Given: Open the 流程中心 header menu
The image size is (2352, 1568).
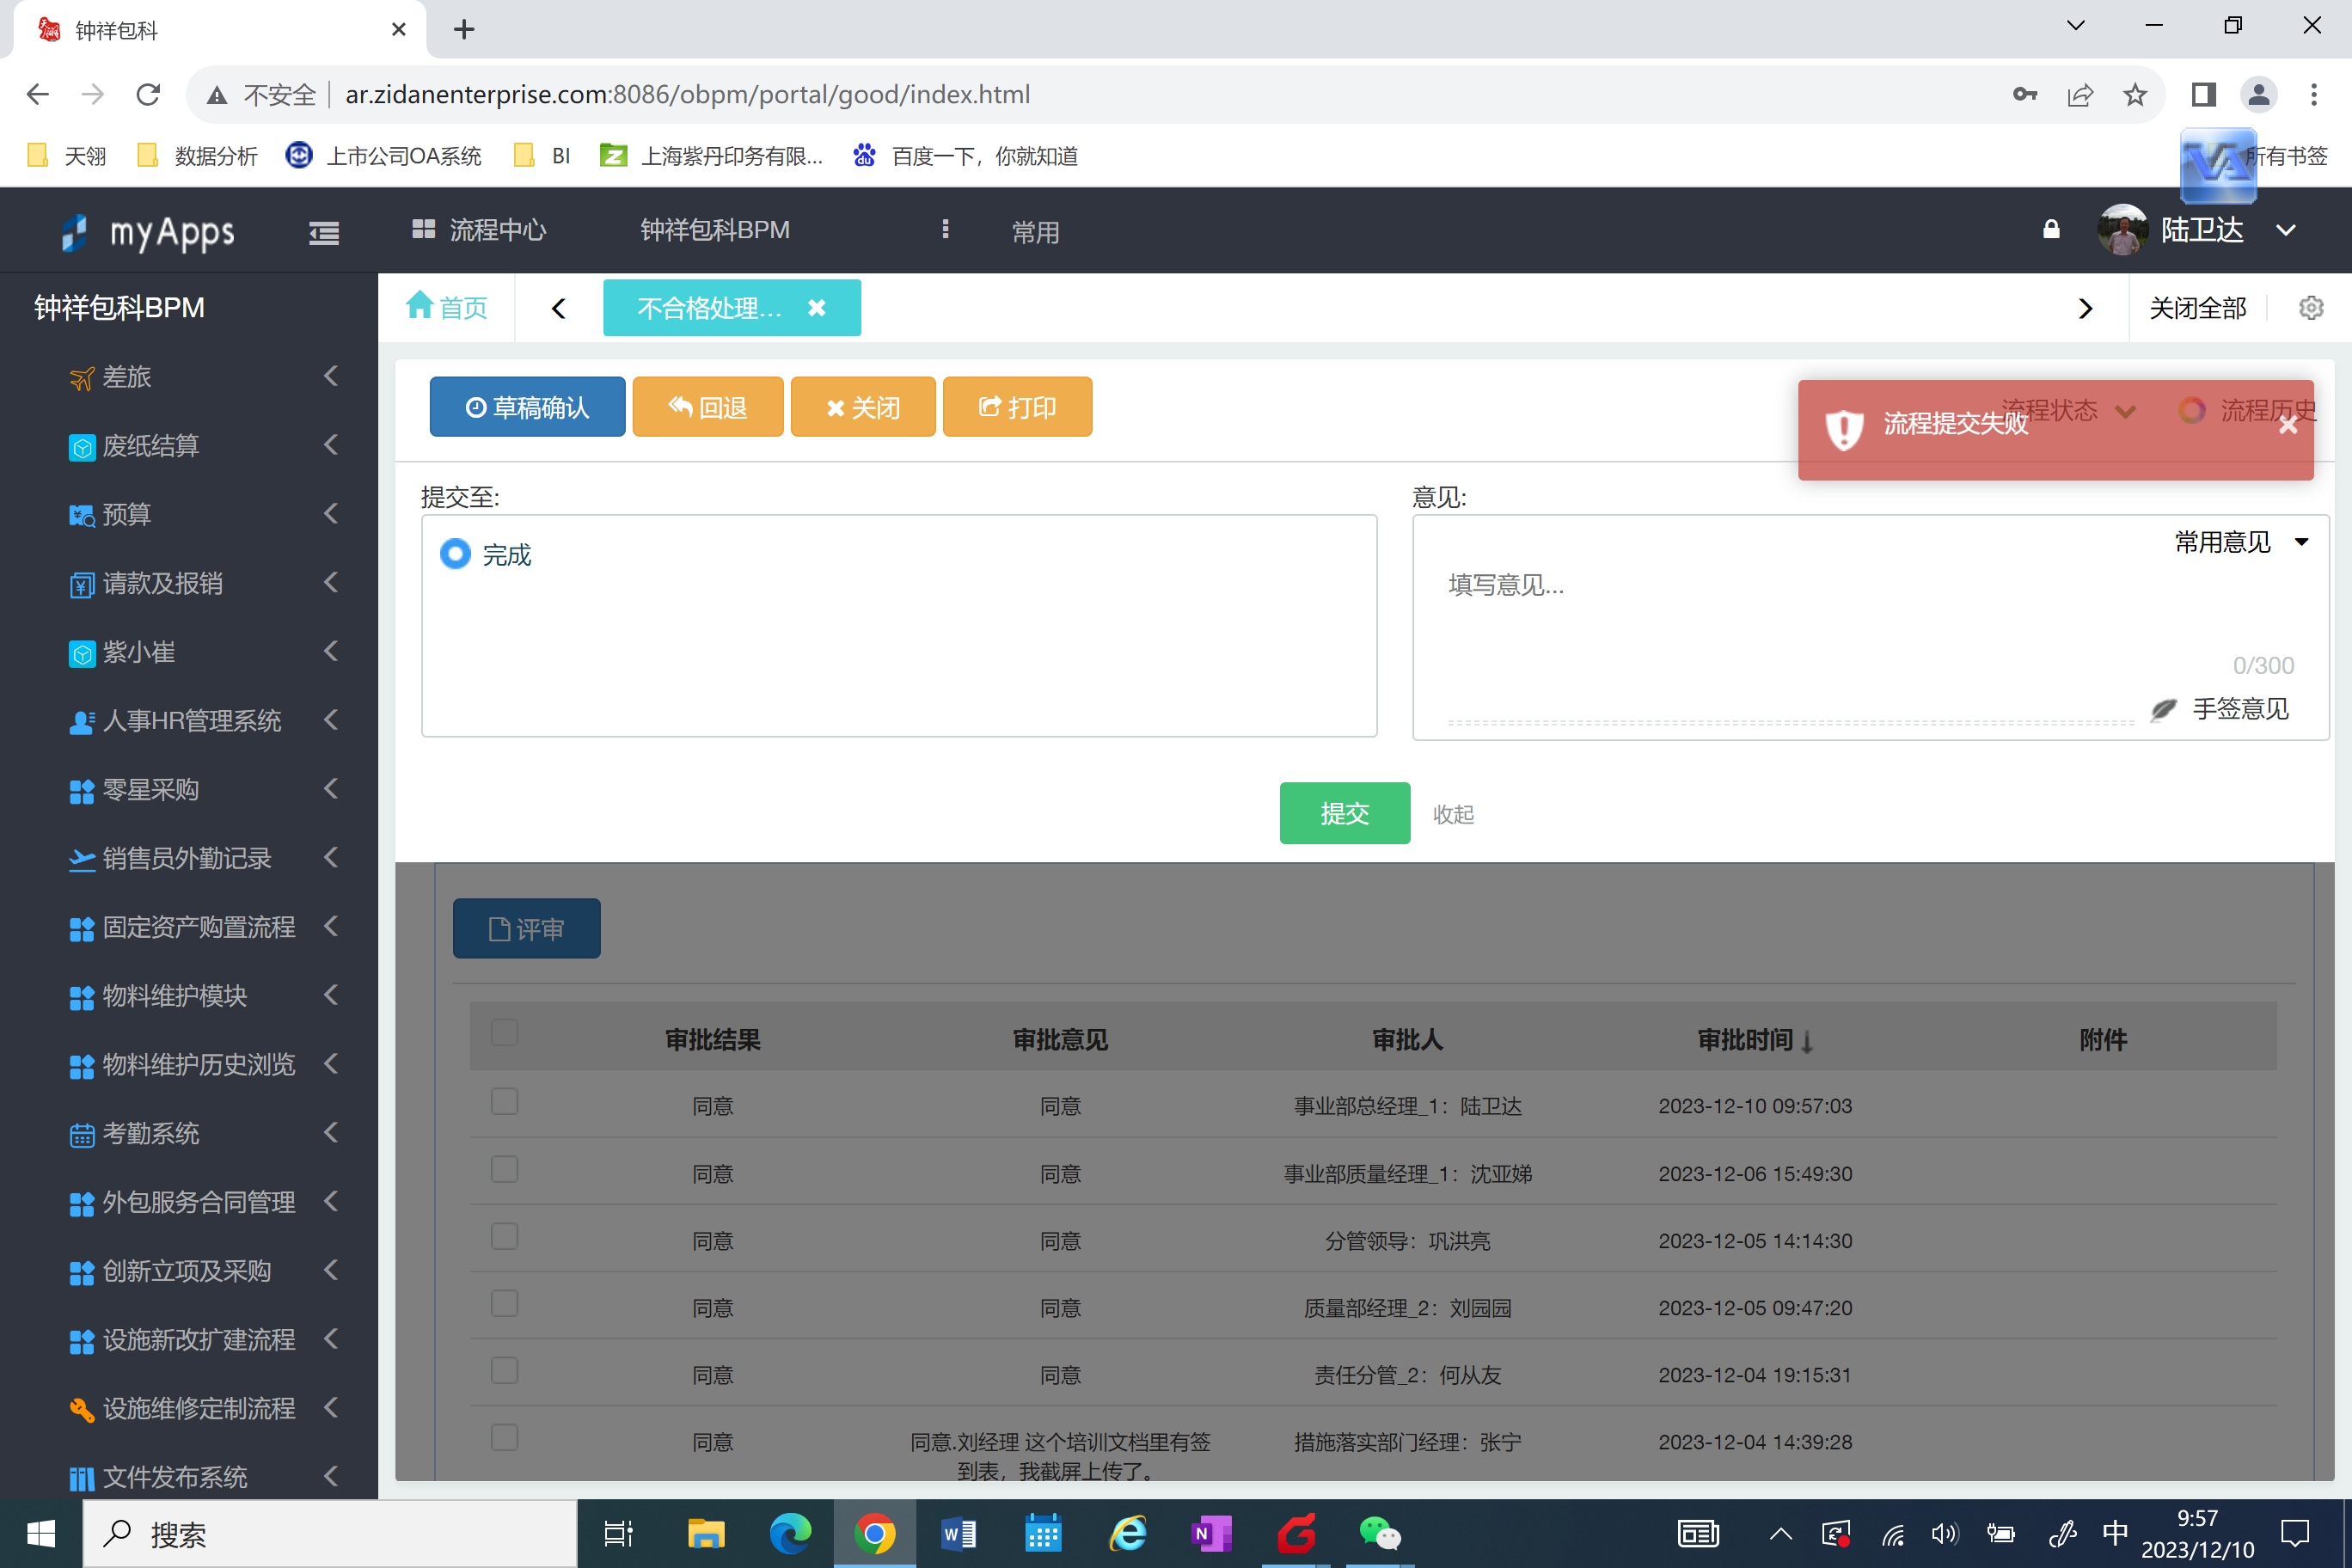Looking at the screenshot, I should pyautogui.click(x=479, y=230).
